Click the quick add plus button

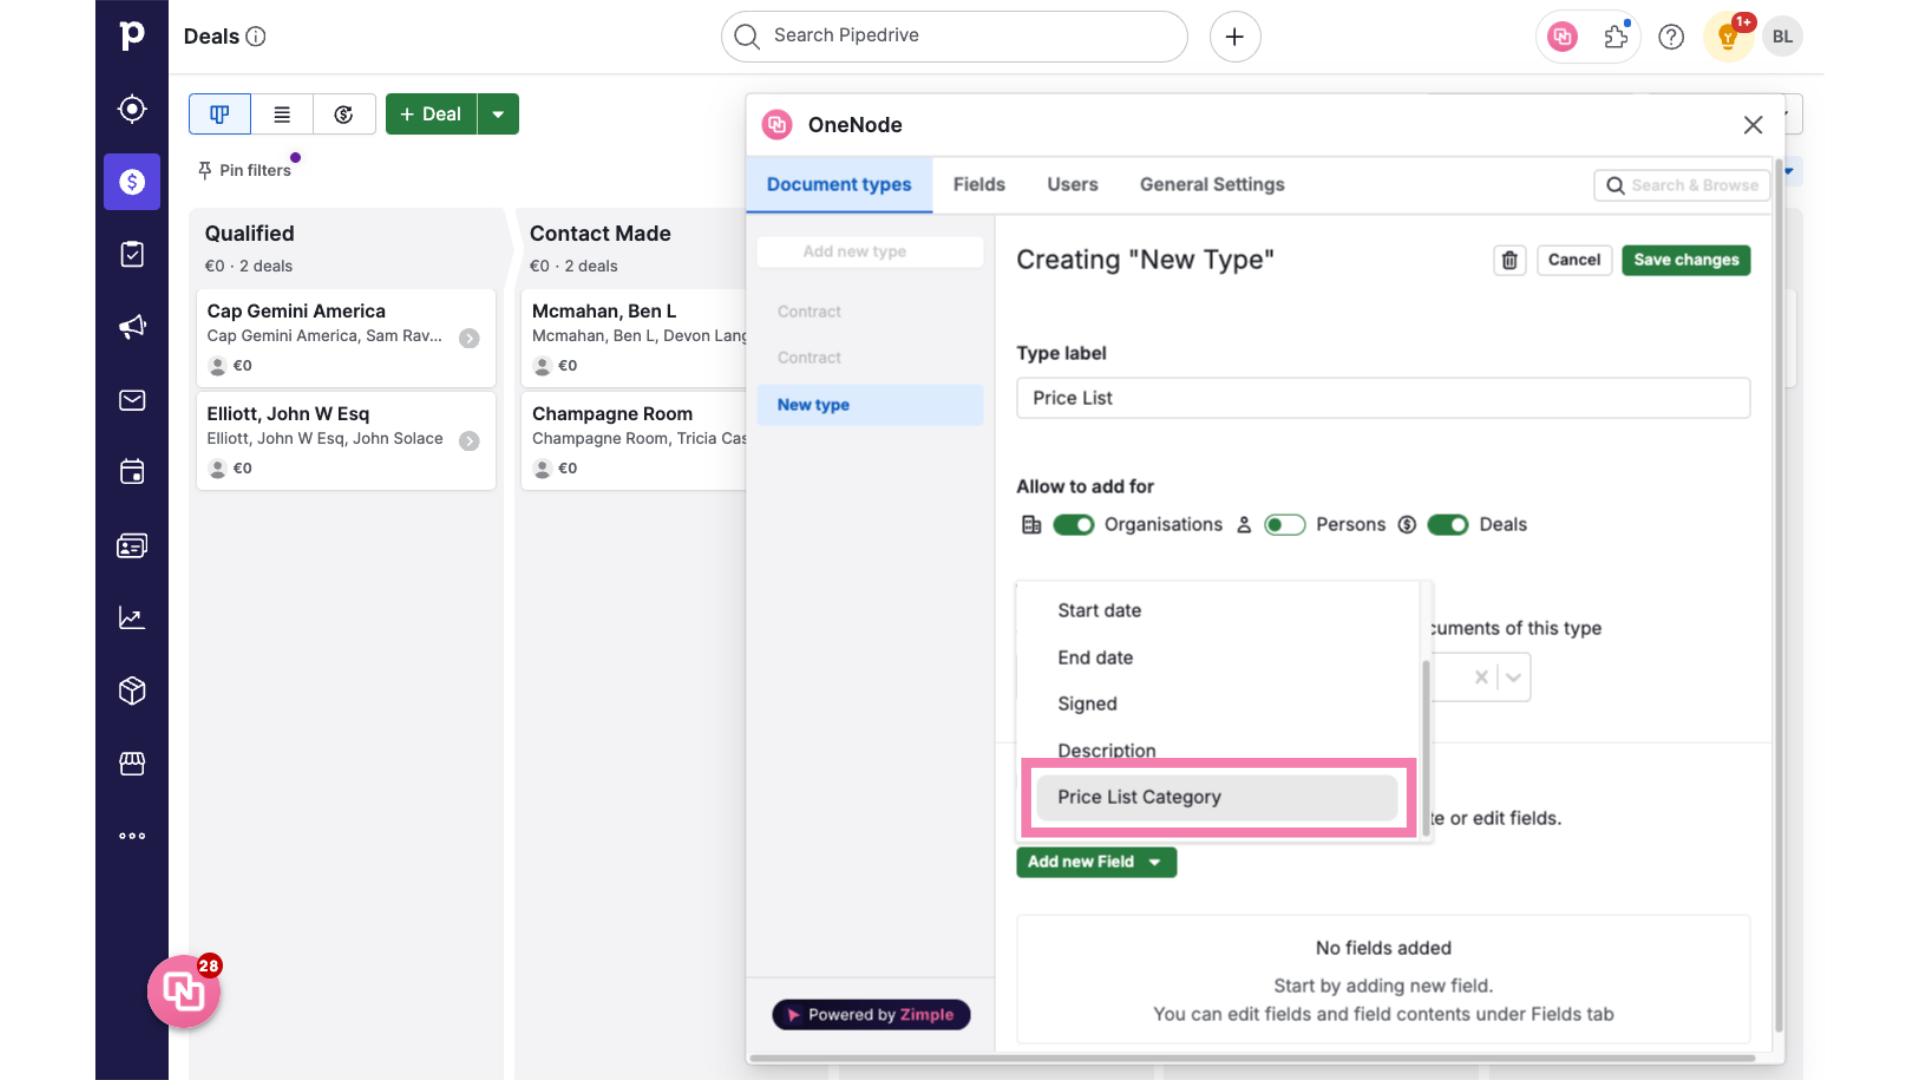tap(1235, 37)
